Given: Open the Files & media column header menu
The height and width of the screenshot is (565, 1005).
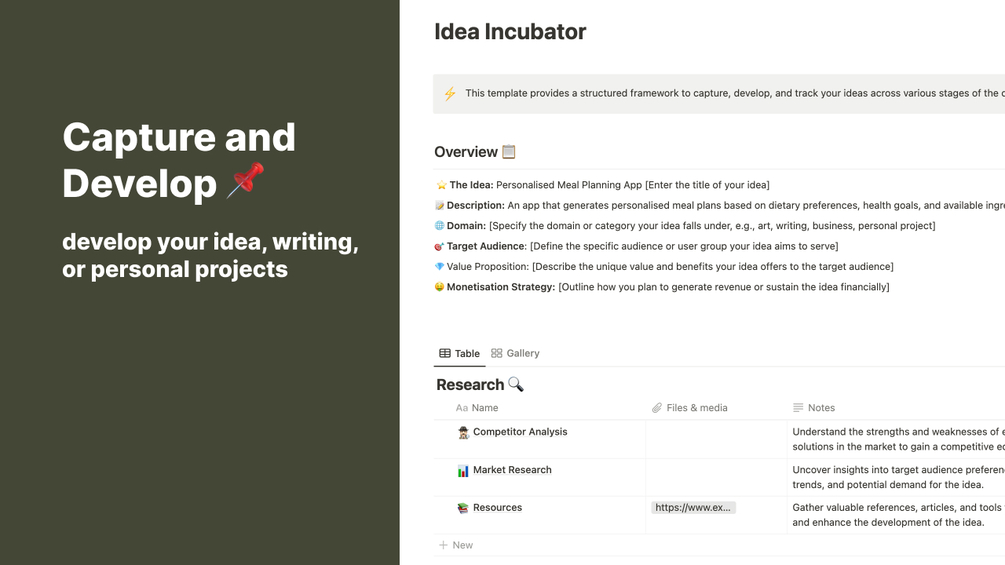Looking at the screenshot, I should [x=696, y=408].
